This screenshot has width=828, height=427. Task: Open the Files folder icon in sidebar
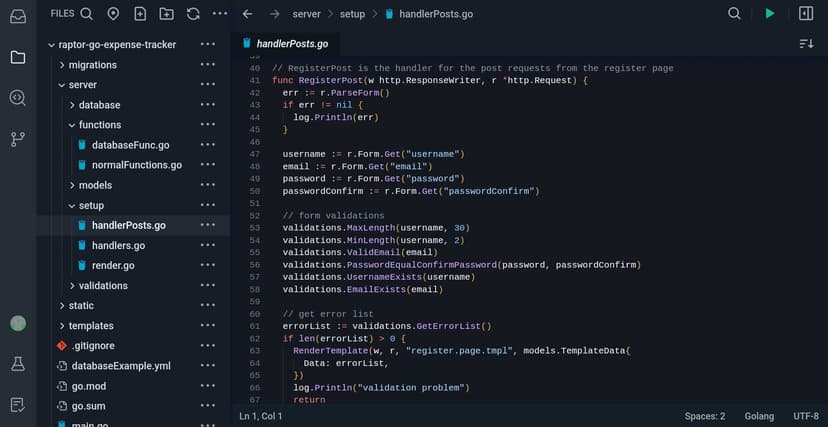pyautogui.click(x=17, y=57)
